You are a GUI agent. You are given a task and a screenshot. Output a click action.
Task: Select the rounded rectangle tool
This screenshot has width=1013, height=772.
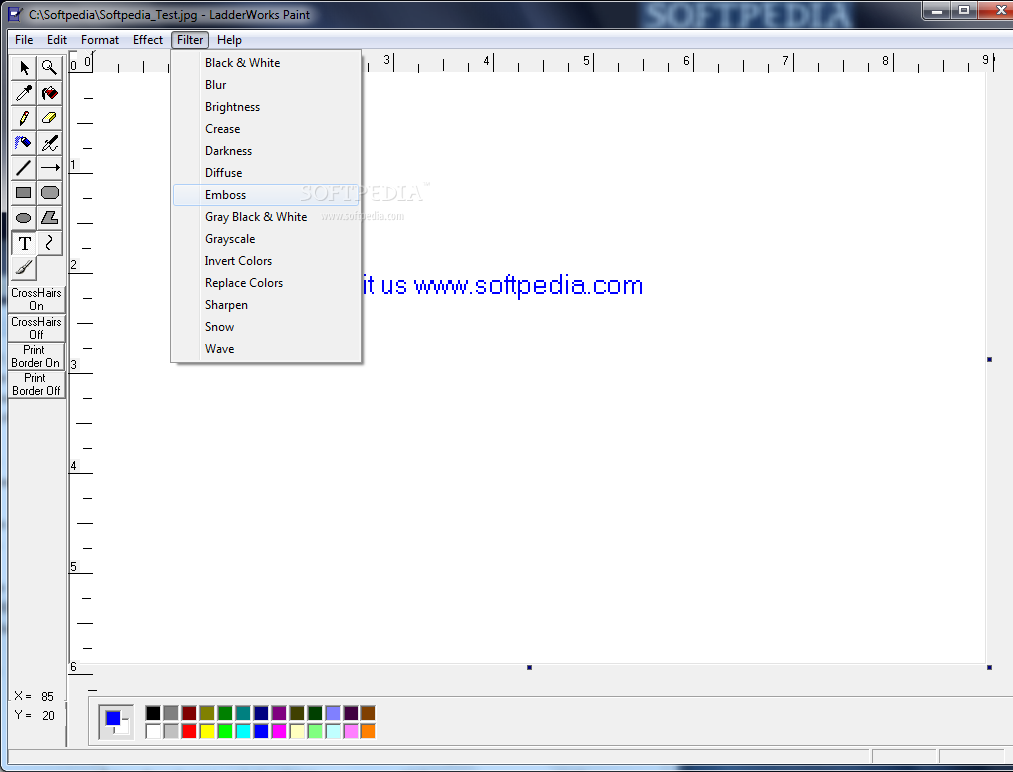point(49,193)
